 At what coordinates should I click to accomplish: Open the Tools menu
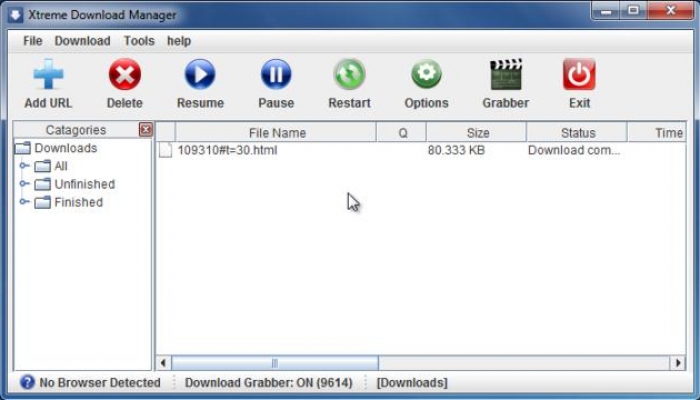pos(139,41)
